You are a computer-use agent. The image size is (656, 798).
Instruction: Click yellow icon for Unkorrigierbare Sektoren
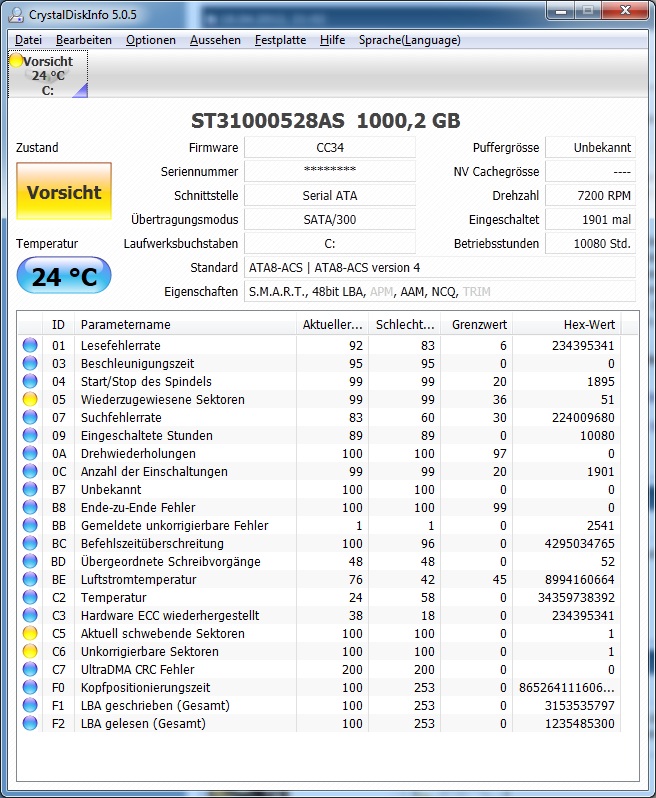(30, 651)
